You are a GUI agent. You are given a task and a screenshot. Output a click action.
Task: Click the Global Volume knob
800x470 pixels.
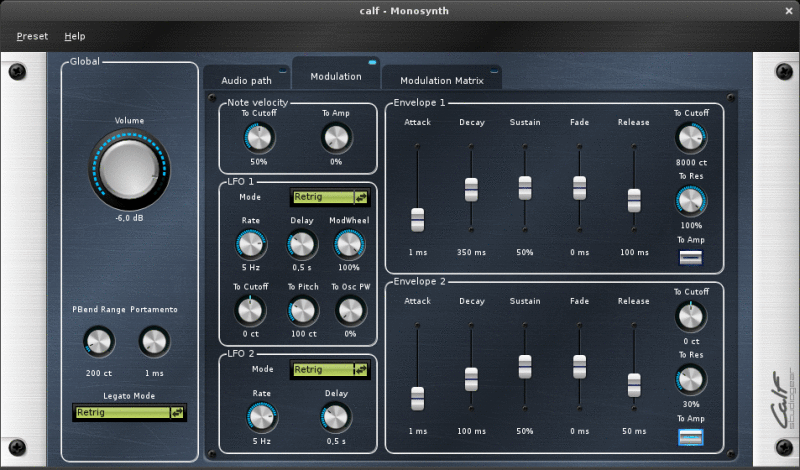click(x=129, y=169)
